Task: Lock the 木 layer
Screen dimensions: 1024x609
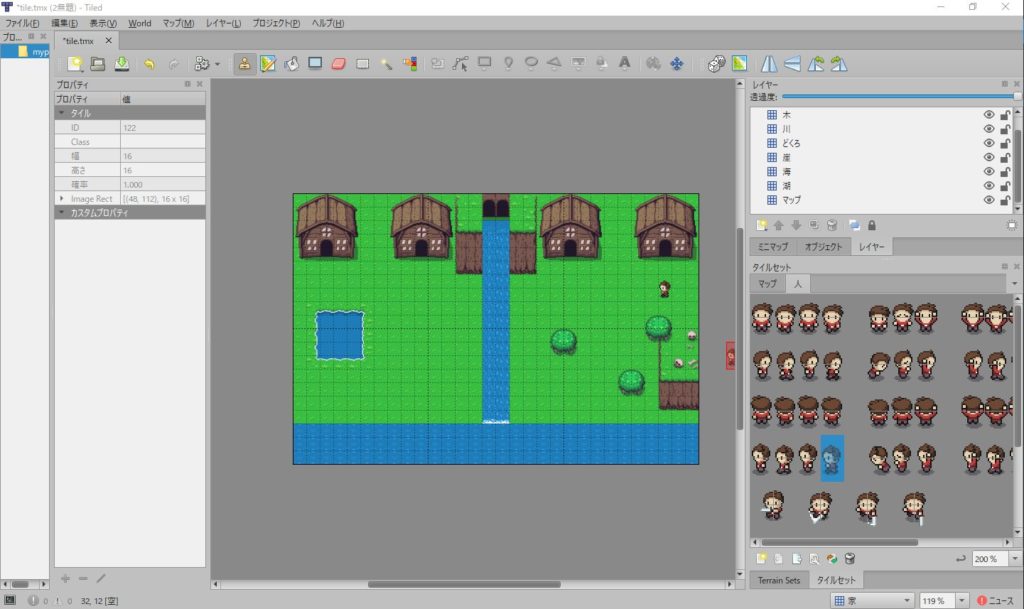Action: tap(1005, 115)
